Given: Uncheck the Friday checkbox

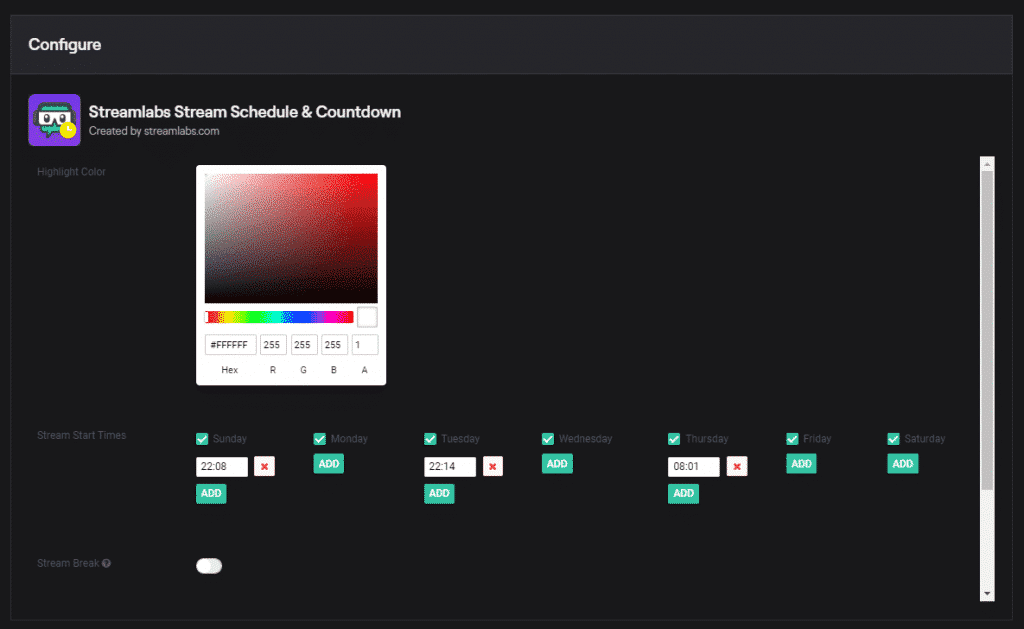Looking at the screenshot, I should pos(792,438).
